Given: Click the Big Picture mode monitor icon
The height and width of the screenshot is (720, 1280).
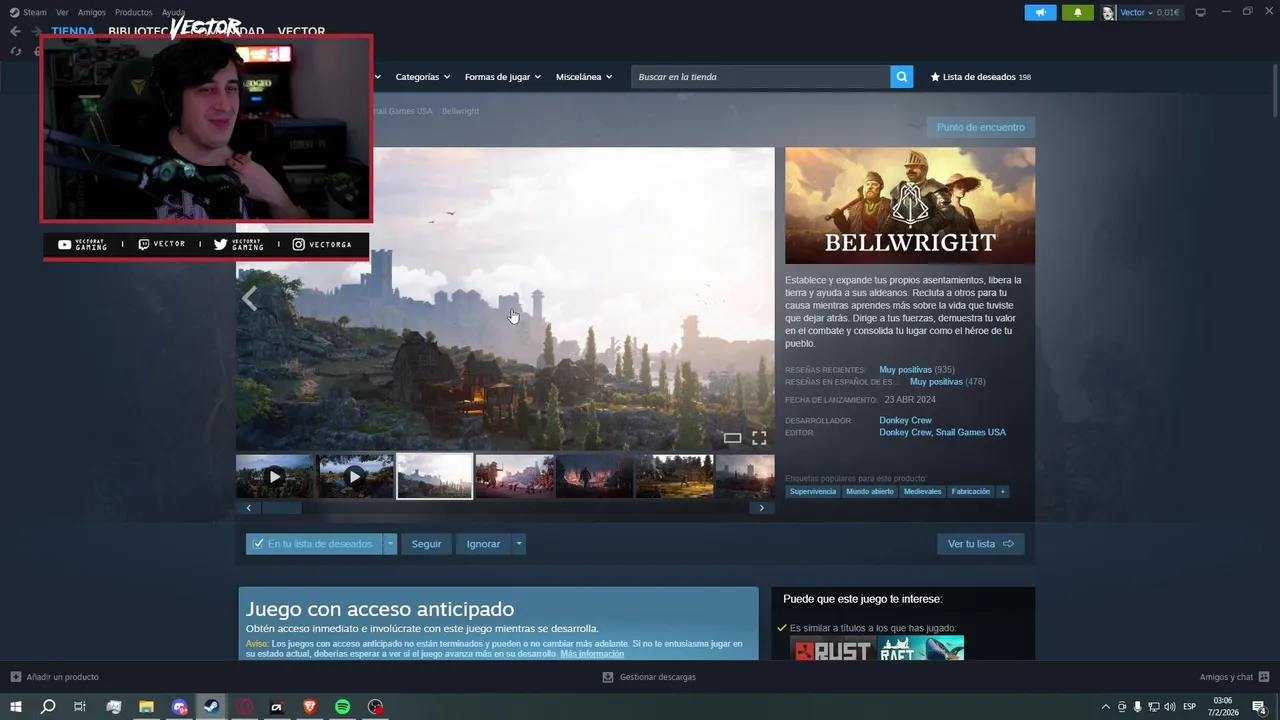Looking at the screenshot, I should click(x=1200, y=13).
